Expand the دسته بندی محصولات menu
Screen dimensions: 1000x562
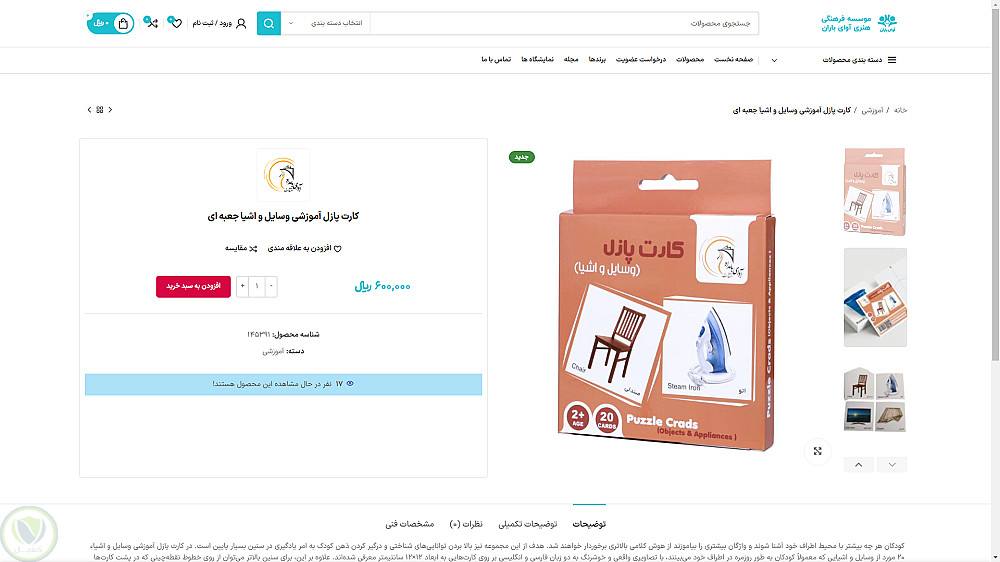pos(859,60)
